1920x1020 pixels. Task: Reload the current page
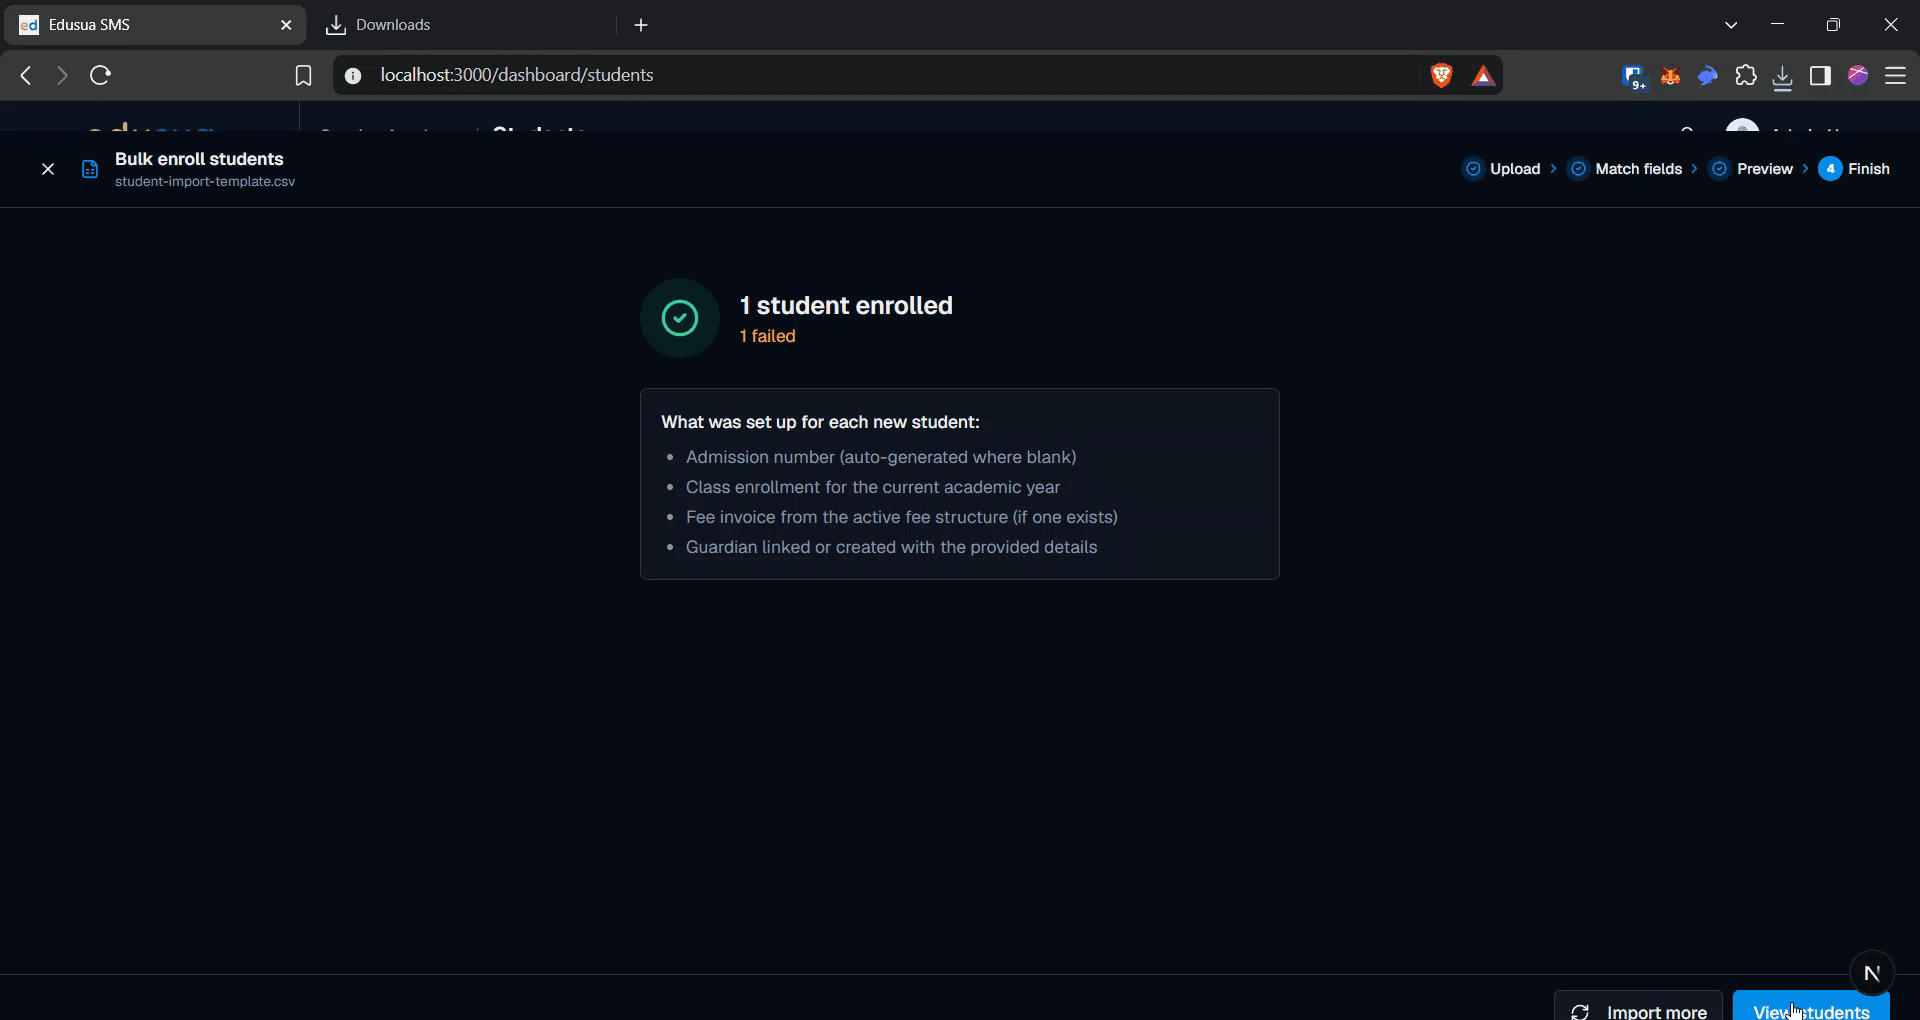(x=100, y=75)
